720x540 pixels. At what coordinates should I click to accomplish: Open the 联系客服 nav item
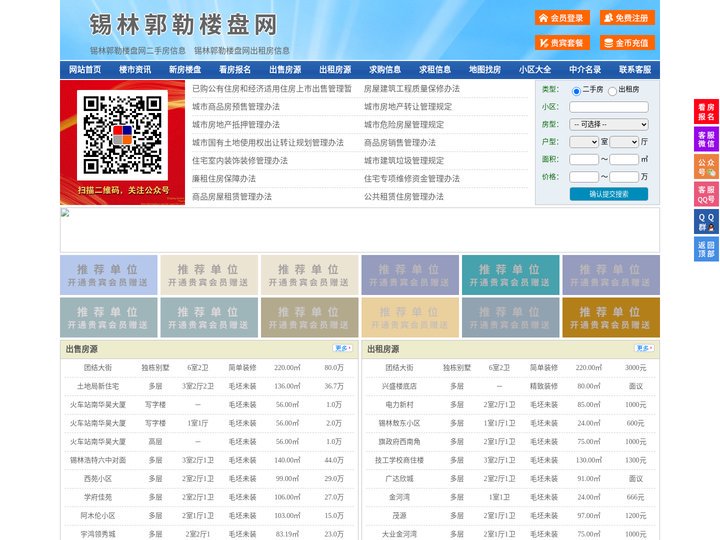(x=635, y=70)
